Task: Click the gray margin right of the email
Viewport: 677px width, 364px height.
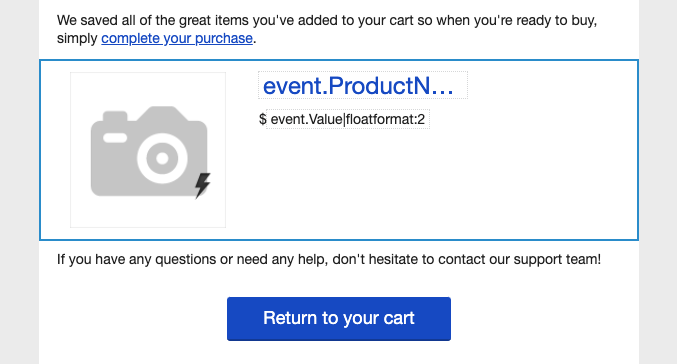Action: [658, 182]
